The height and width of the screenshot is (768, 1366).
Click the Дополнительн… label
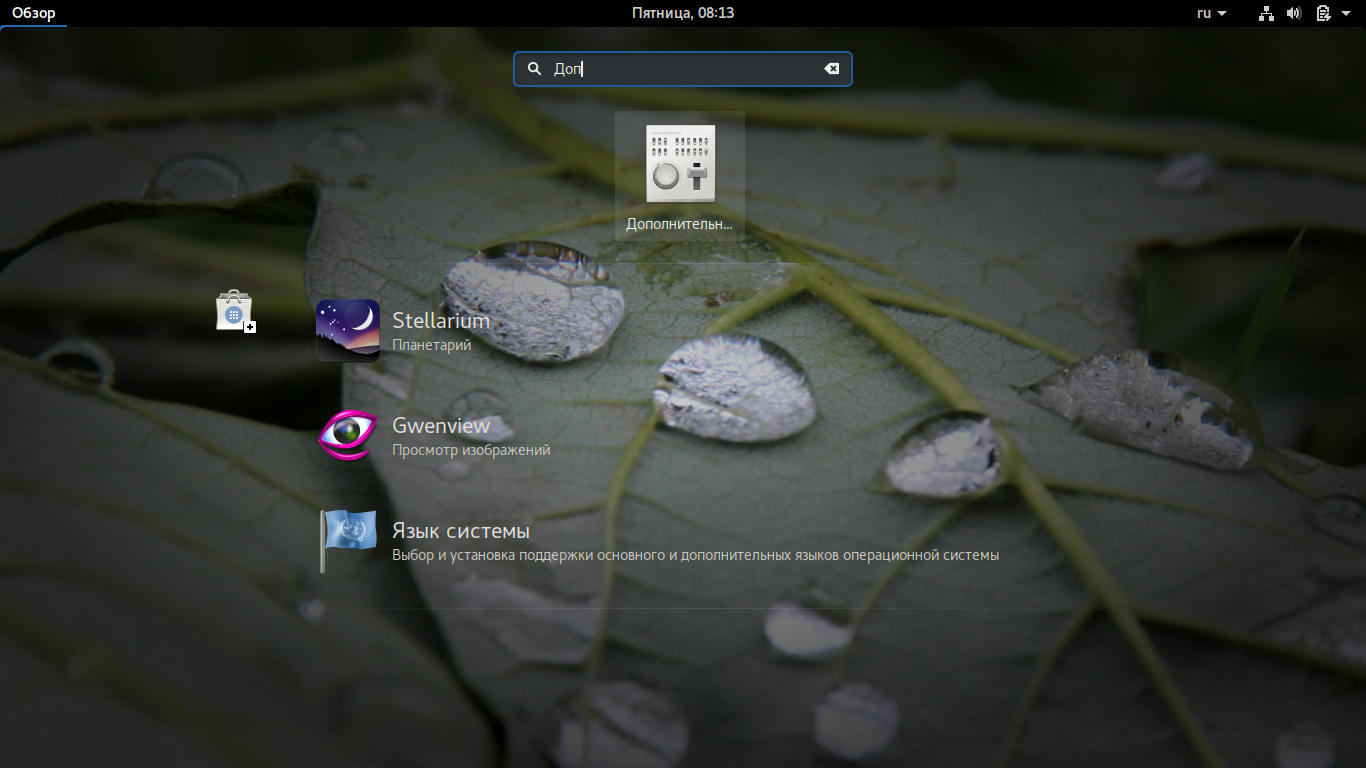coord(680,224)
